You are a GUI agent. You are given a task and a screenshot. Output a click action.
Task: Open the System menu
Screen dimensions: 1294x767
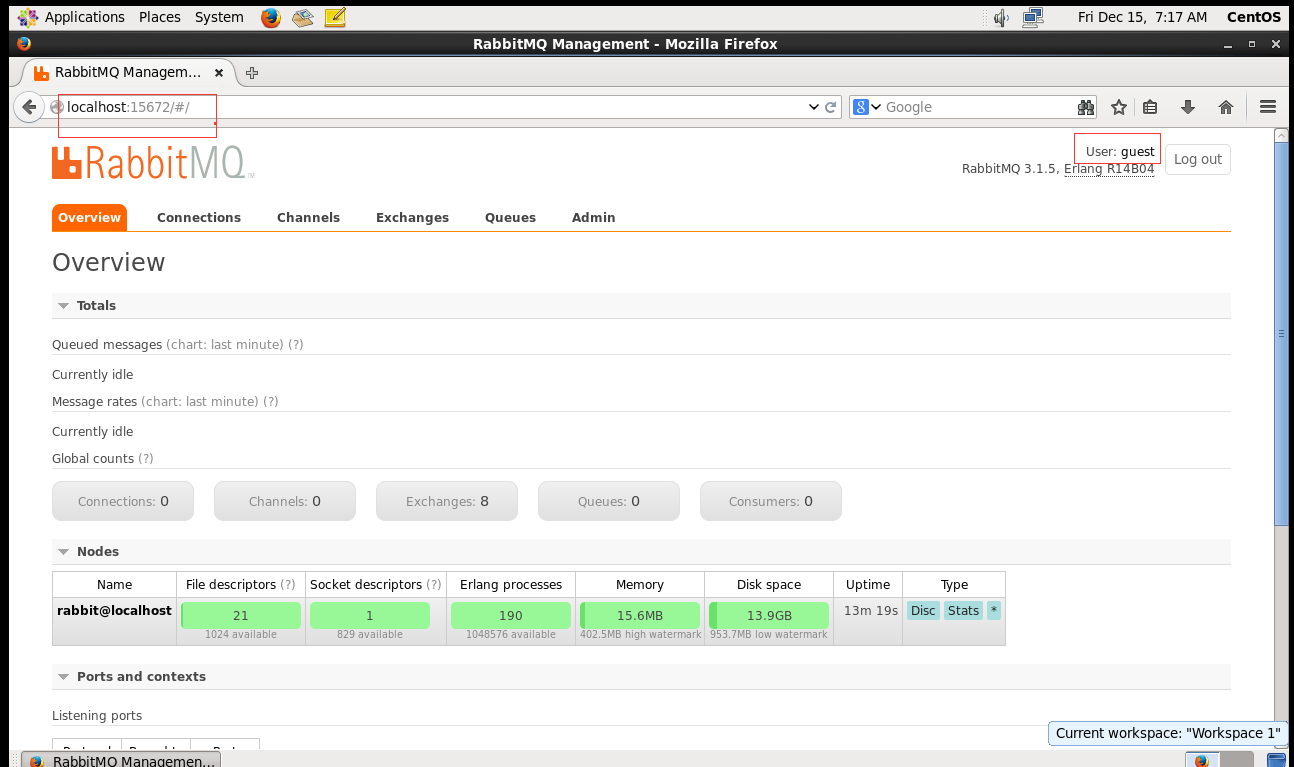[x=219, y=17]
